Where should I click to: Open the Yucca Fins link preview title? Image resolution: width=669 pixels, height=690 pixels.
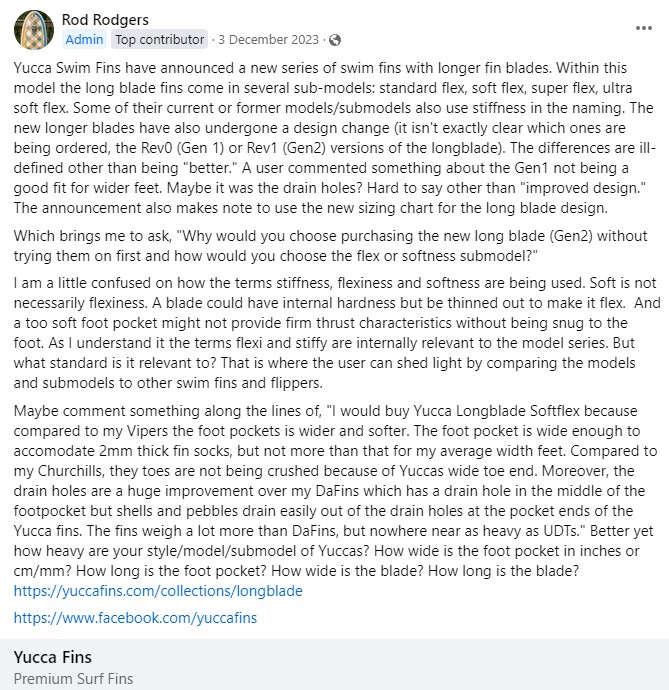tap(52, 657)
